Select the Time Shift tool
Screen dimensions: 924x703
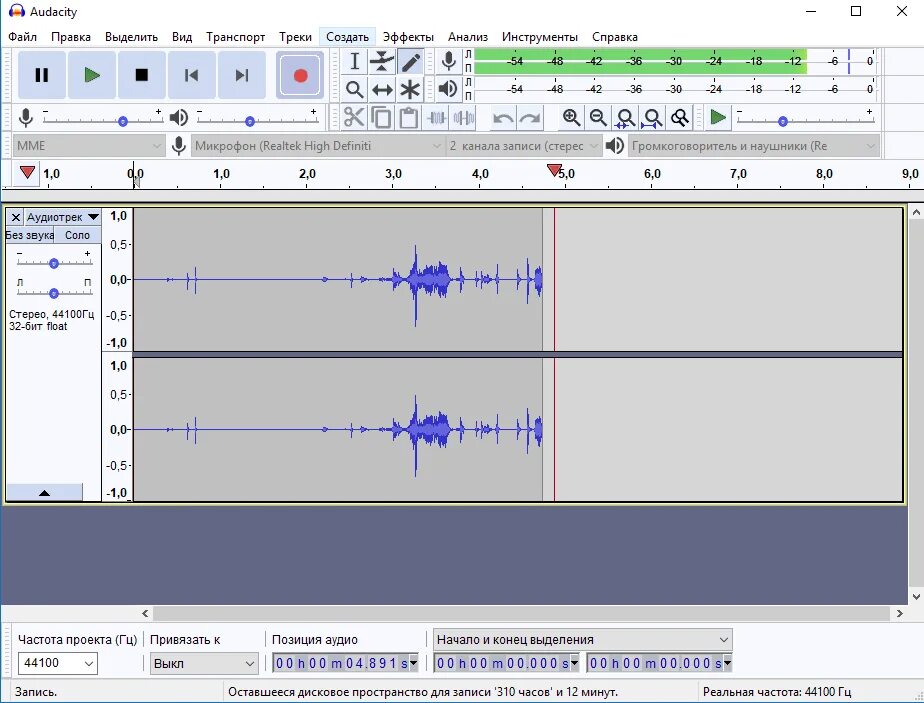pyautogui.click(x=382, y=89)
